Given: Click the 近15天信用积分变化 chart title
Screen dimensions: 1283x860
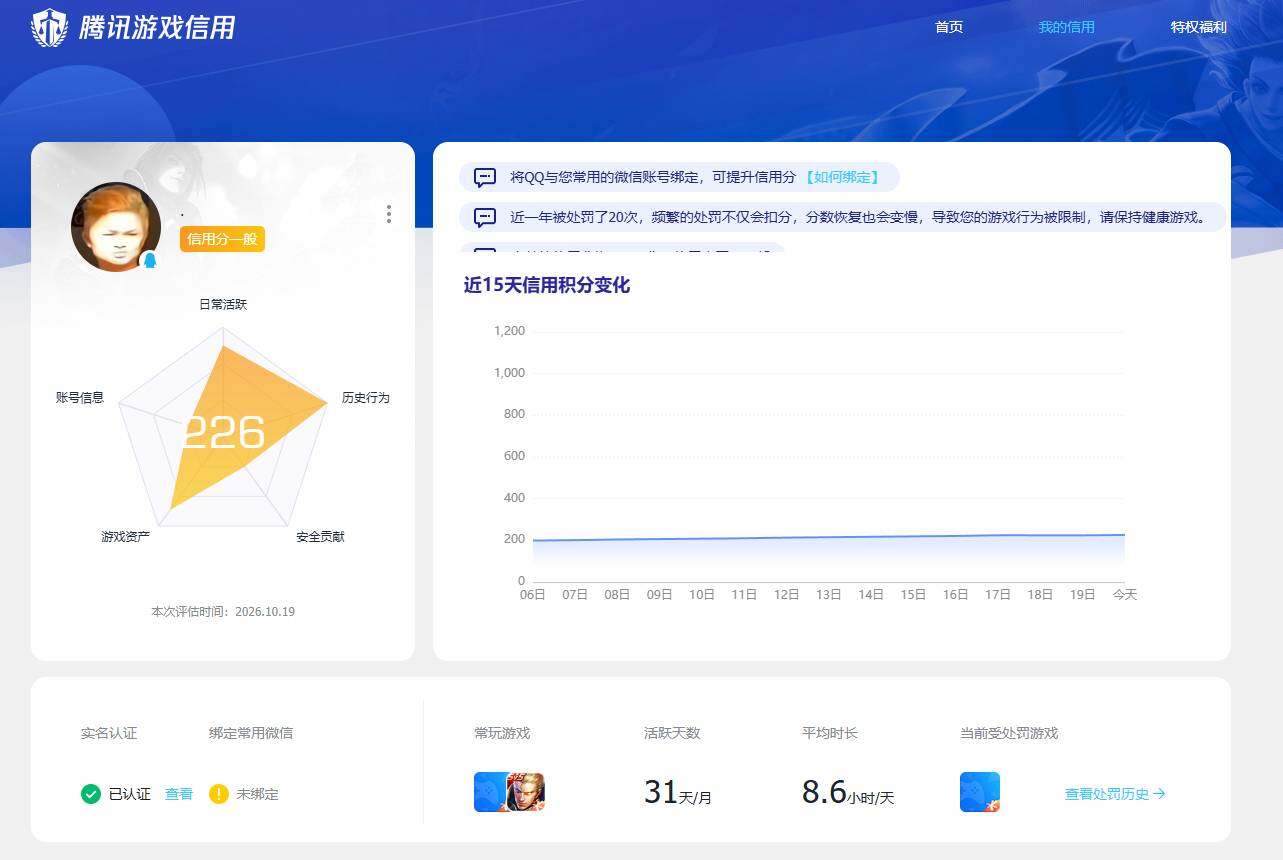Looking at the screenshot, I should [546, 285].
